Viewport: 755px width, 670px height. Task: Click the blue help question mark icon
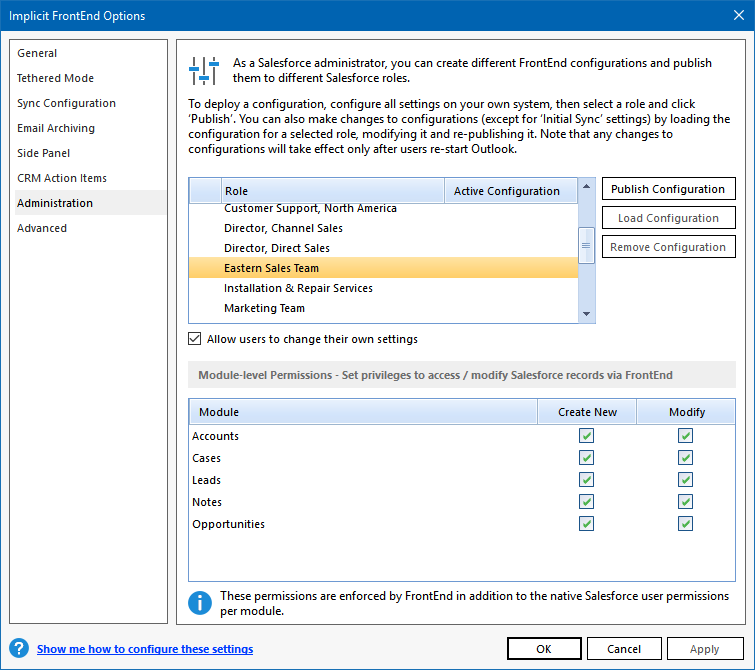coord(19,649)
